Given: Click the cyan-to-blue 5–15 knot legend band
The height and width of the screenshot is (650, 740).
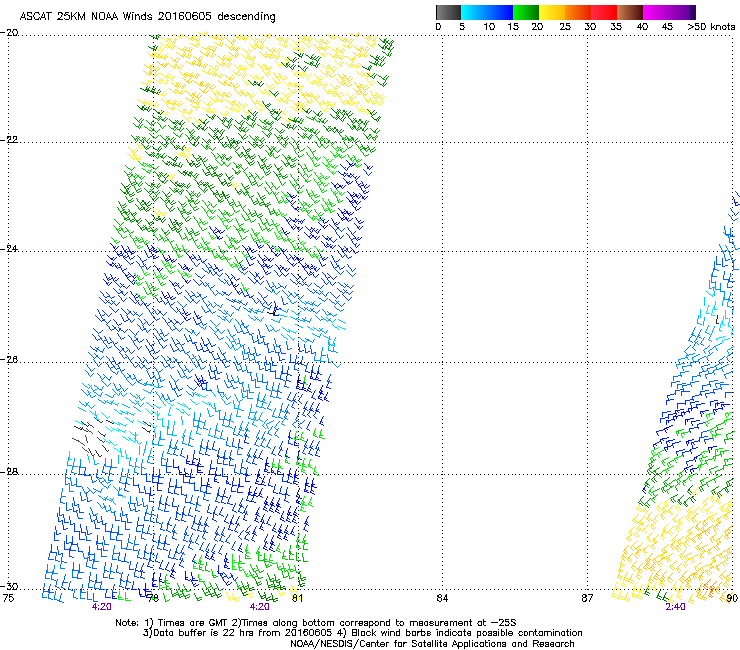Looking at the screenshot, I should coord(487,12).
